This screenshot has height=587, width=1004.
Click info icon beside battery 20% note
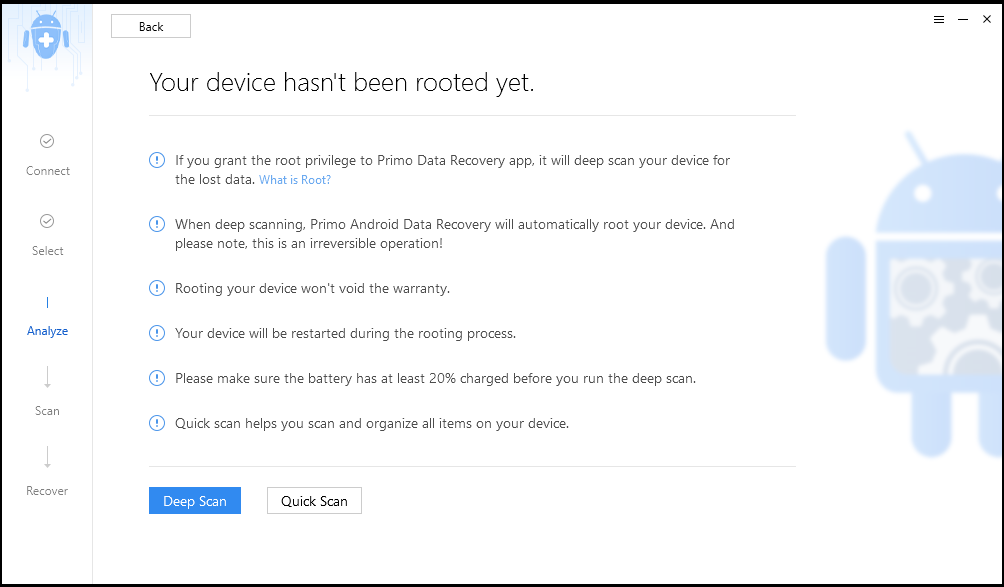tap(157, 378)
